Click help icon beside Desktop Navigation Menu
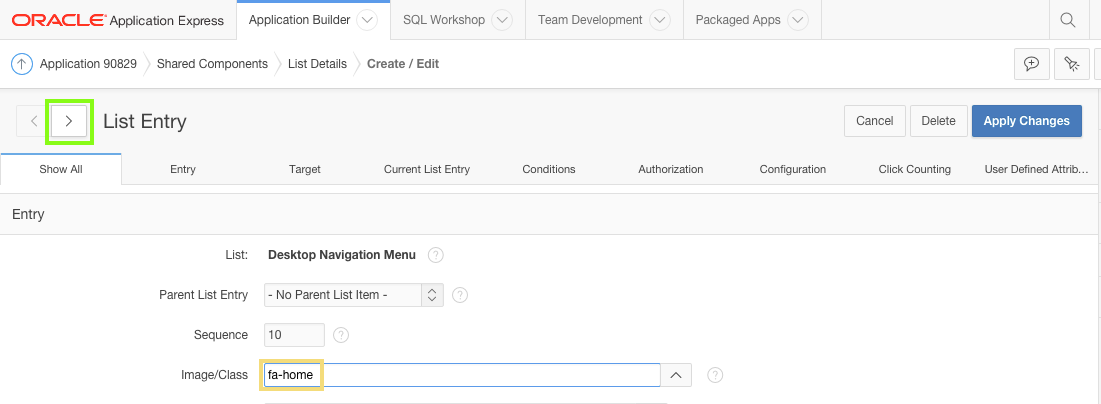This screenshot has height=404, width=1101. point(435,255)
